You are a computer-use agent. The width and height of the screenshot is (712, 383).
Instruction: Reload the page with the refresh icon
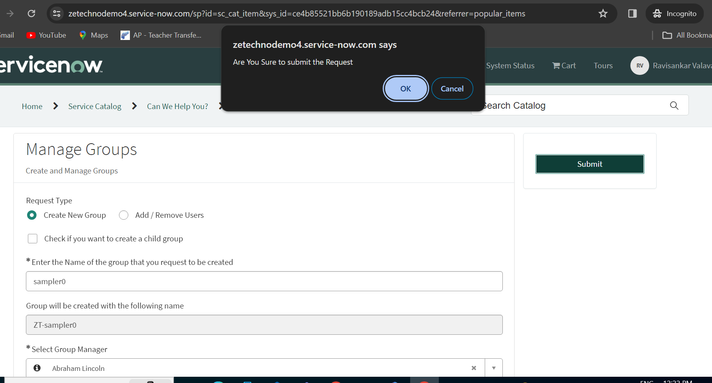31,14
